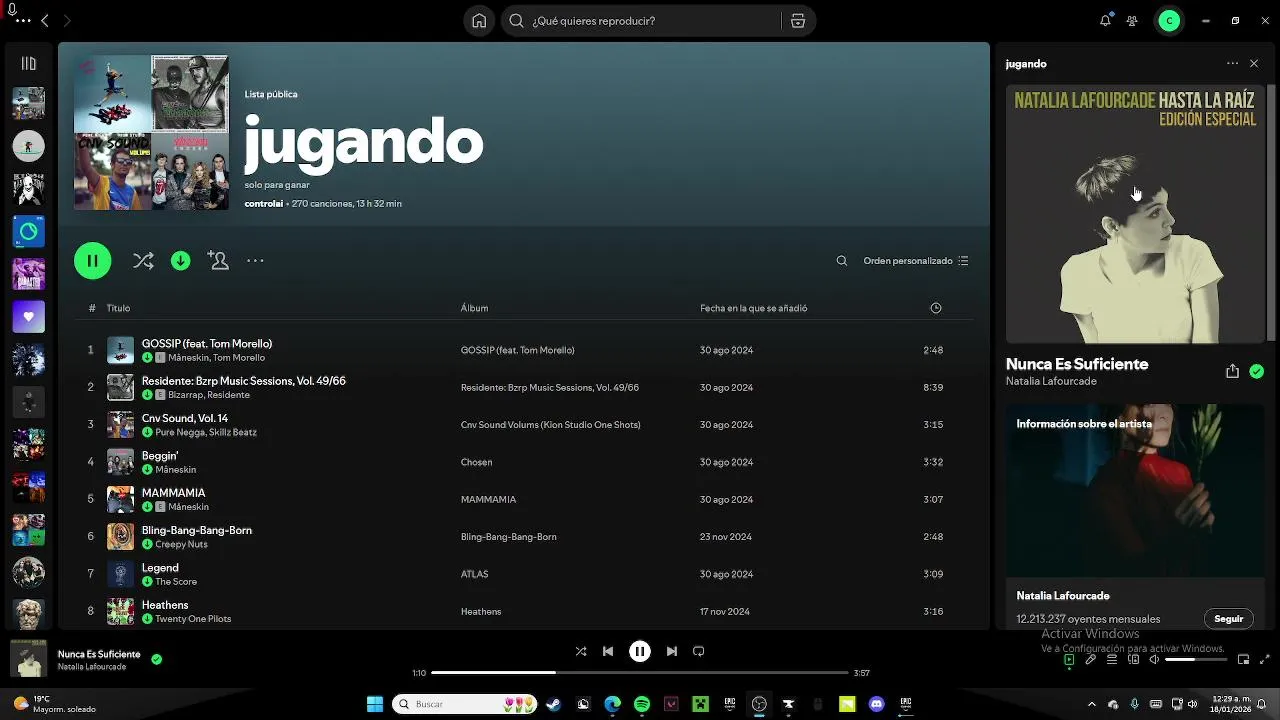Screen dimensions: 1280x720
Task: Open Microsoft Edge from taskbar
Action: click(612, 704)
